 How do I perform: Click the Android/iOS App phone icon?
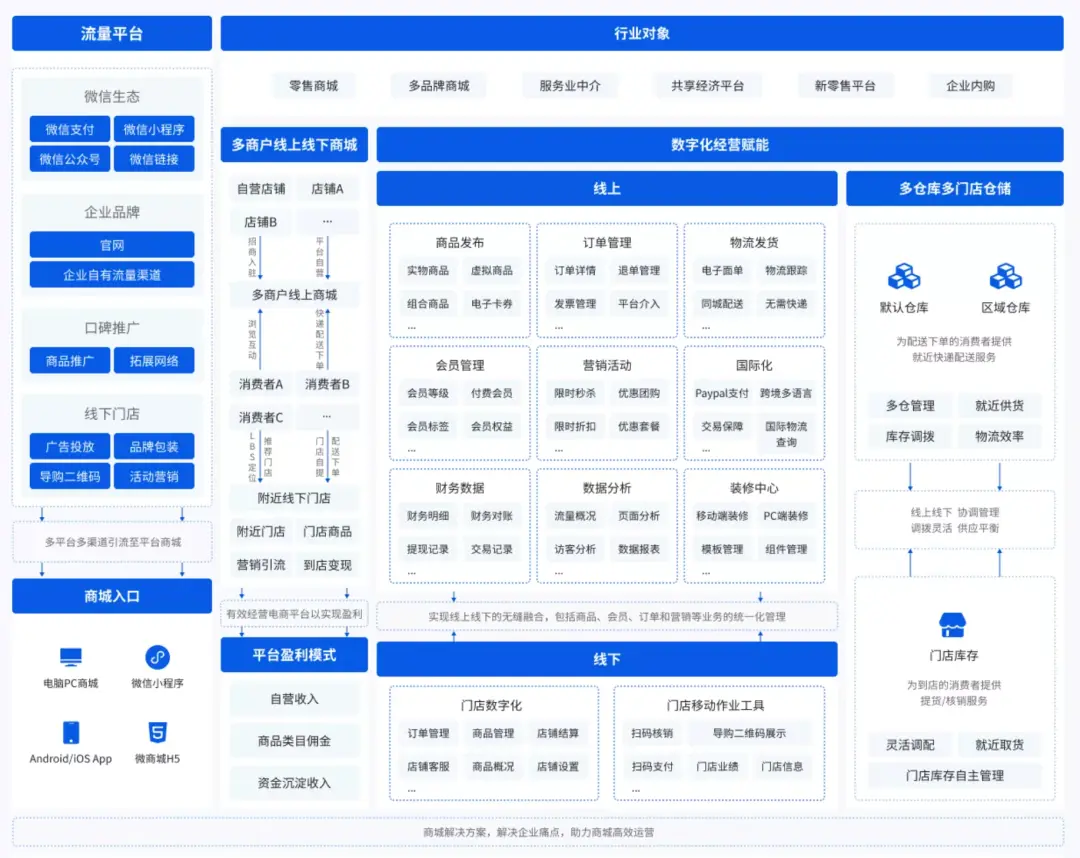[x=71, y=732]
